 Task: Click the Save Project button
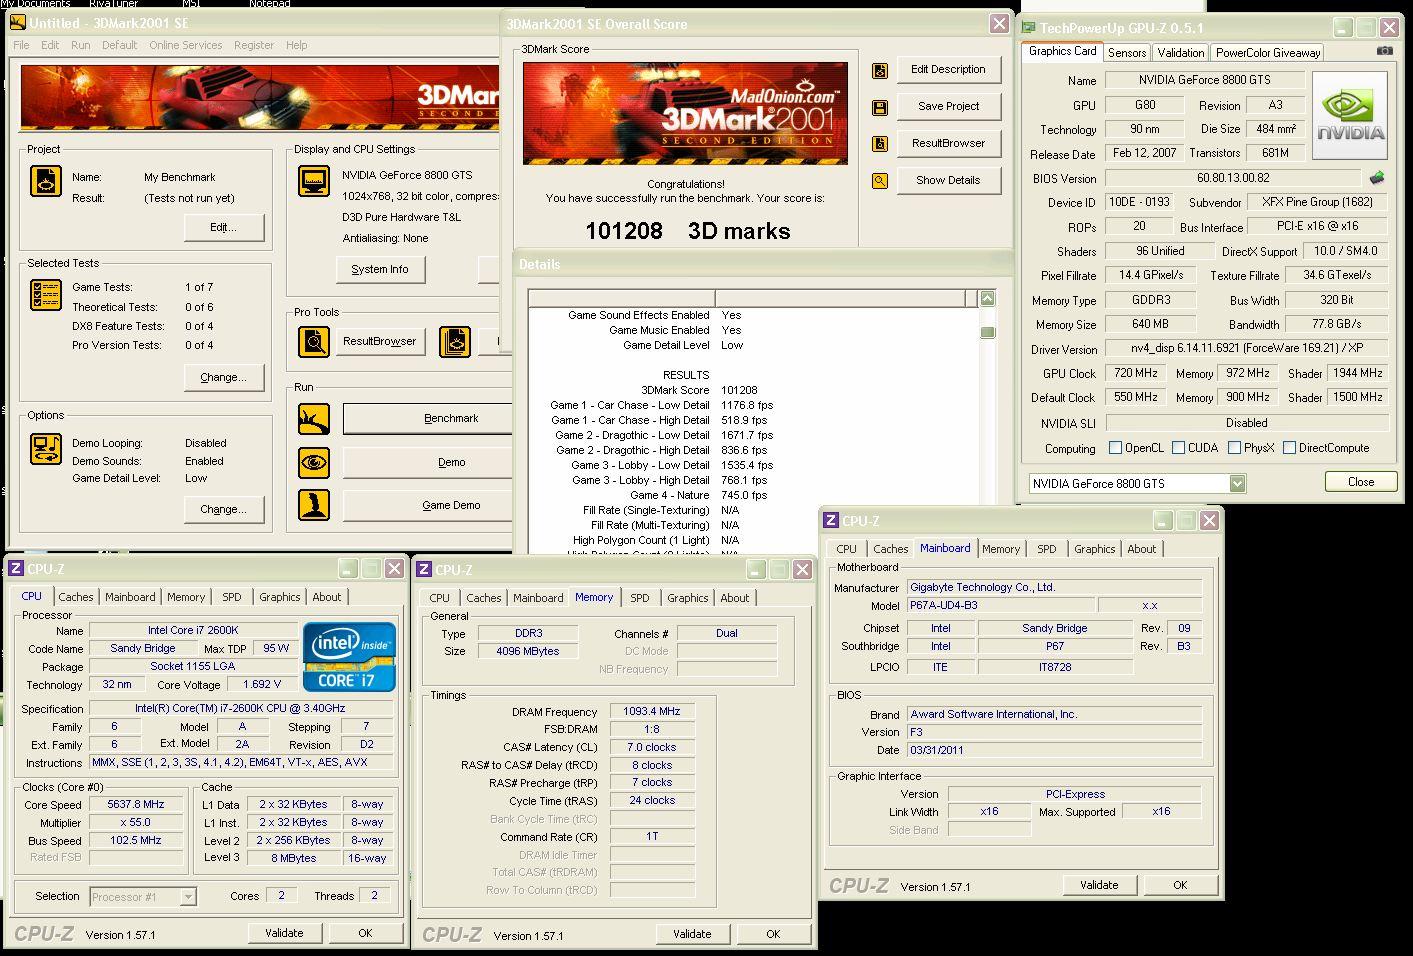pos(948,107)
